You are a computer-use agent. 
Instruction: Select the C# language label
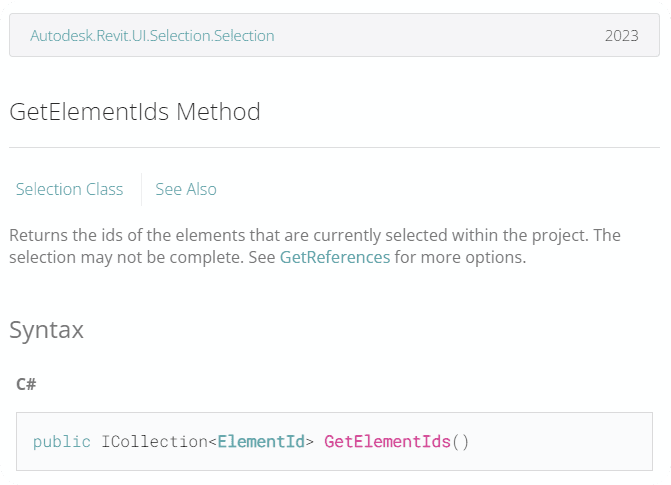pyautogui.click(x=27, y=384)
